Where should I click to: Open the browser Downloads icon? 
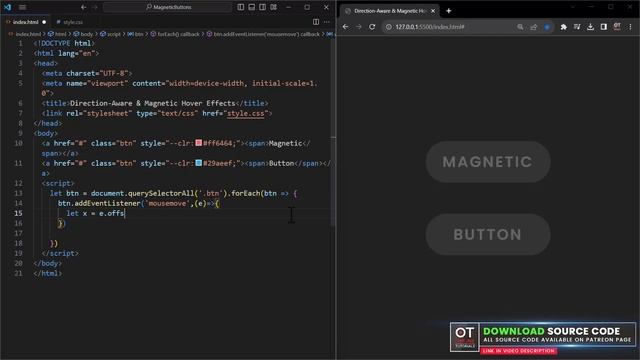pyautogui.click(x=590, y=27)
